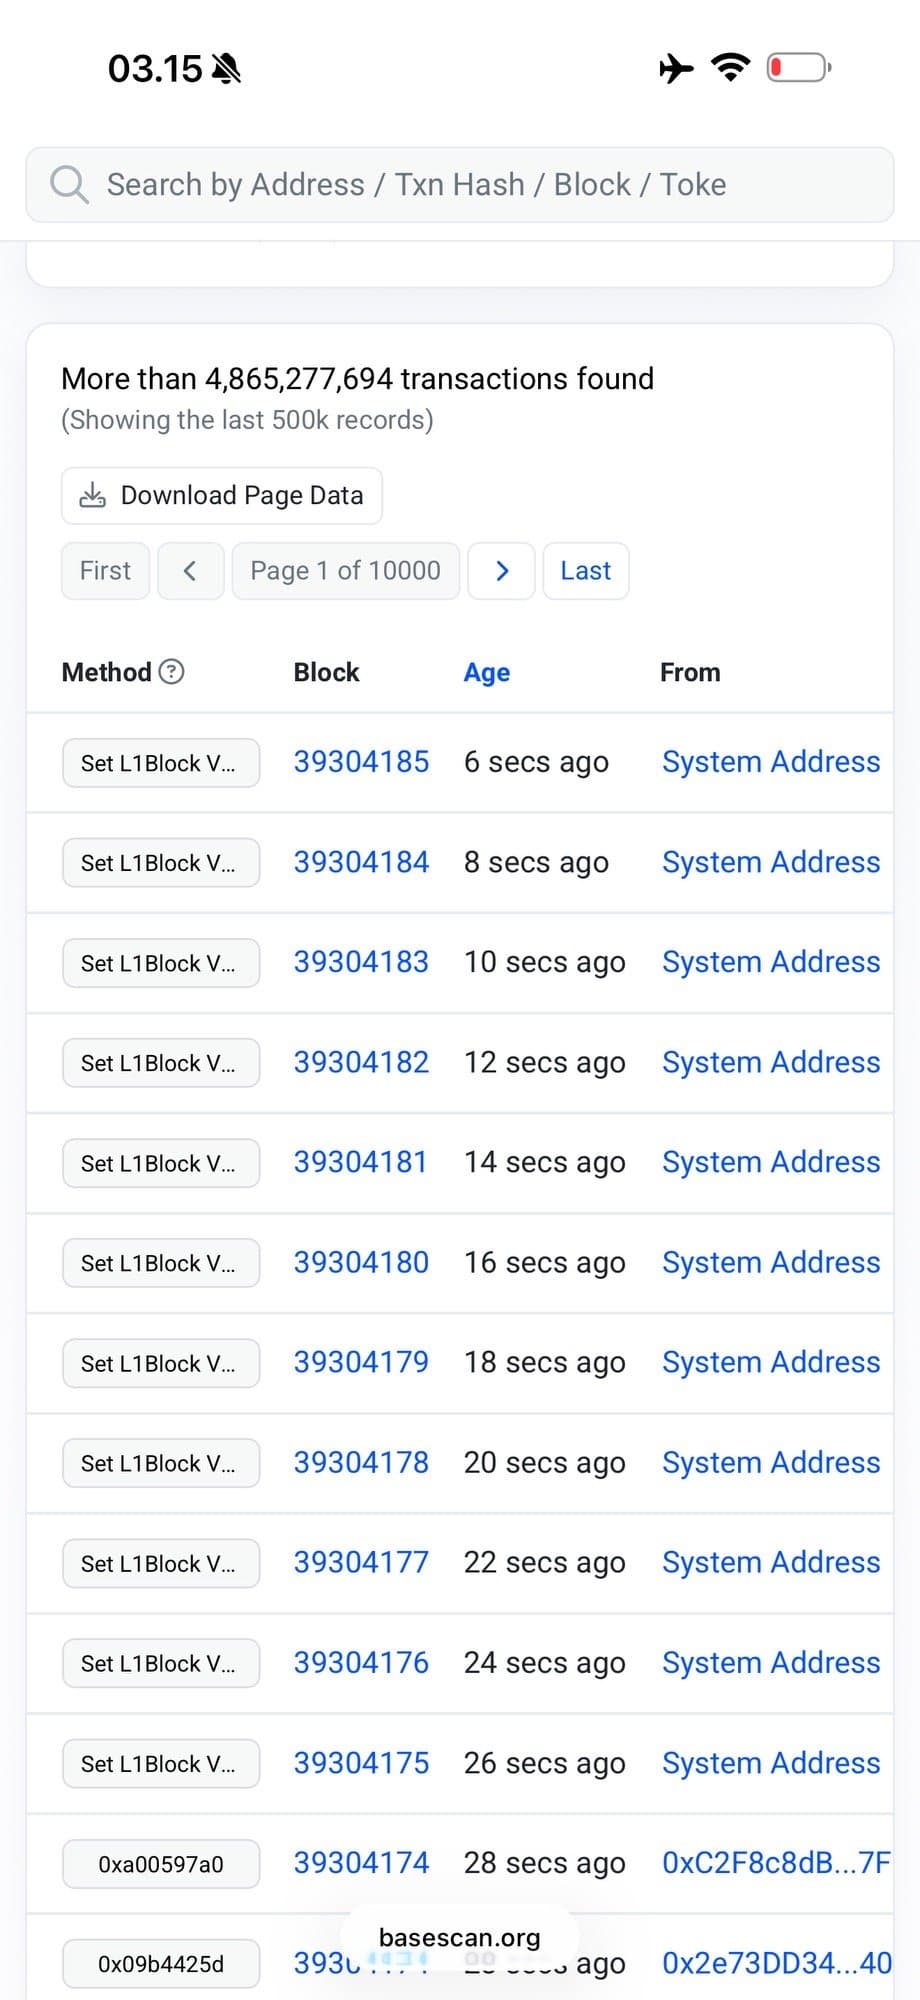Click the Method help question-mark icon
This screenshot has height=2000, width=920.
[172, 672]
